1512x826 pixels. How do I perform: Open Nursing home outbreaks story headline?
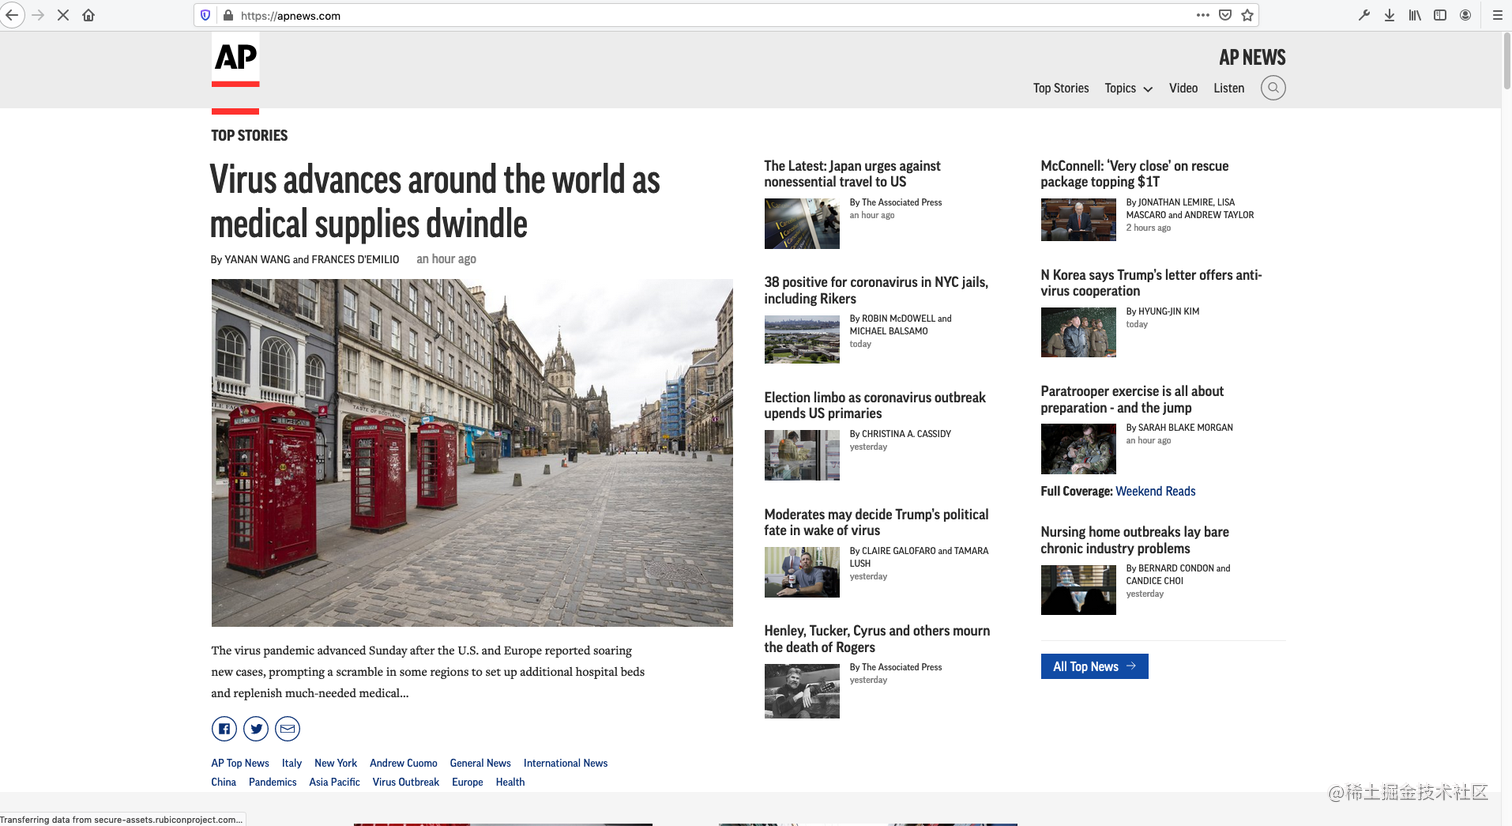point(1135,540)
